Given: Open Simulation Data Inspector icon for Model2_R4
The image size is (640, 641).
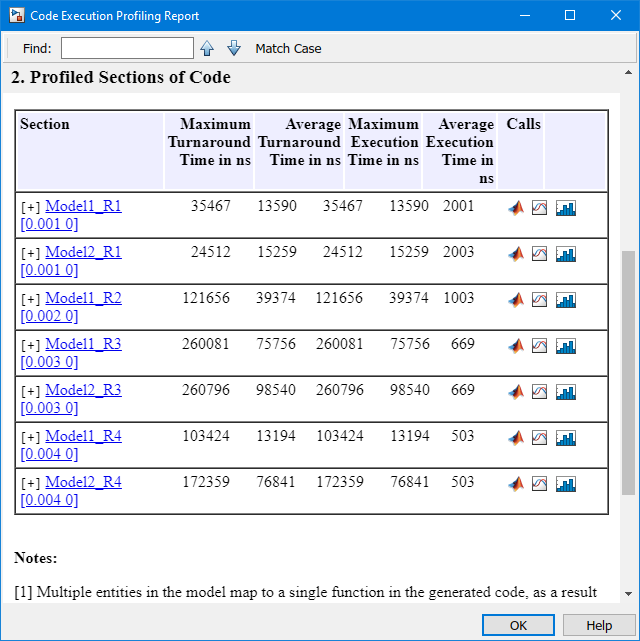Looking at the screenshot, I should (539, 484).
